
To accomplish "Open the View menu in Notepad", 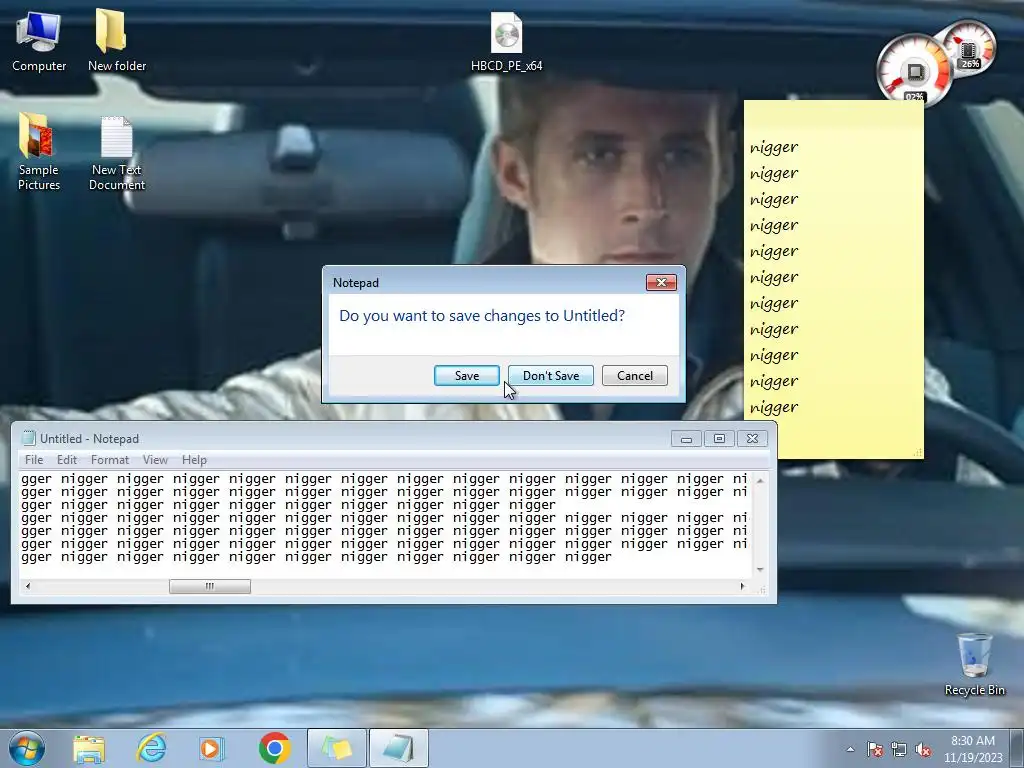I will point(155,460).
